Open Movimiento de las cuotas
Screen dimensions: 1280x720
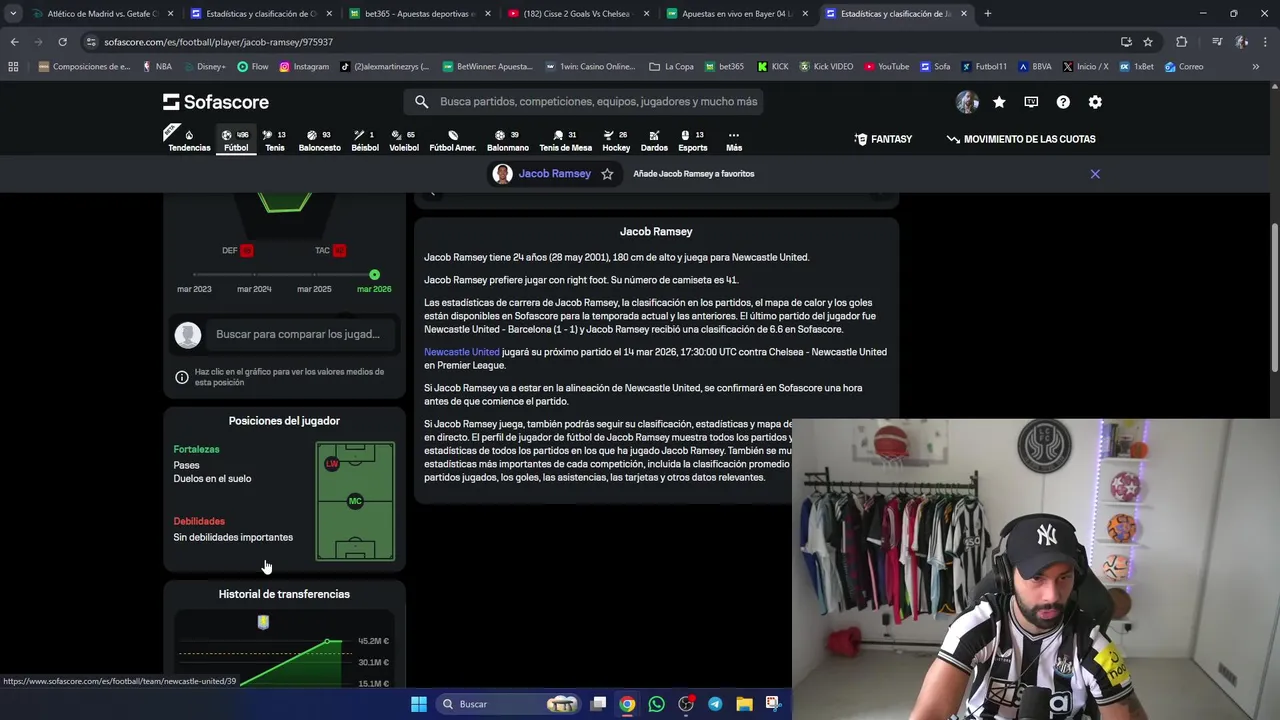click(x=1021, y=139)
